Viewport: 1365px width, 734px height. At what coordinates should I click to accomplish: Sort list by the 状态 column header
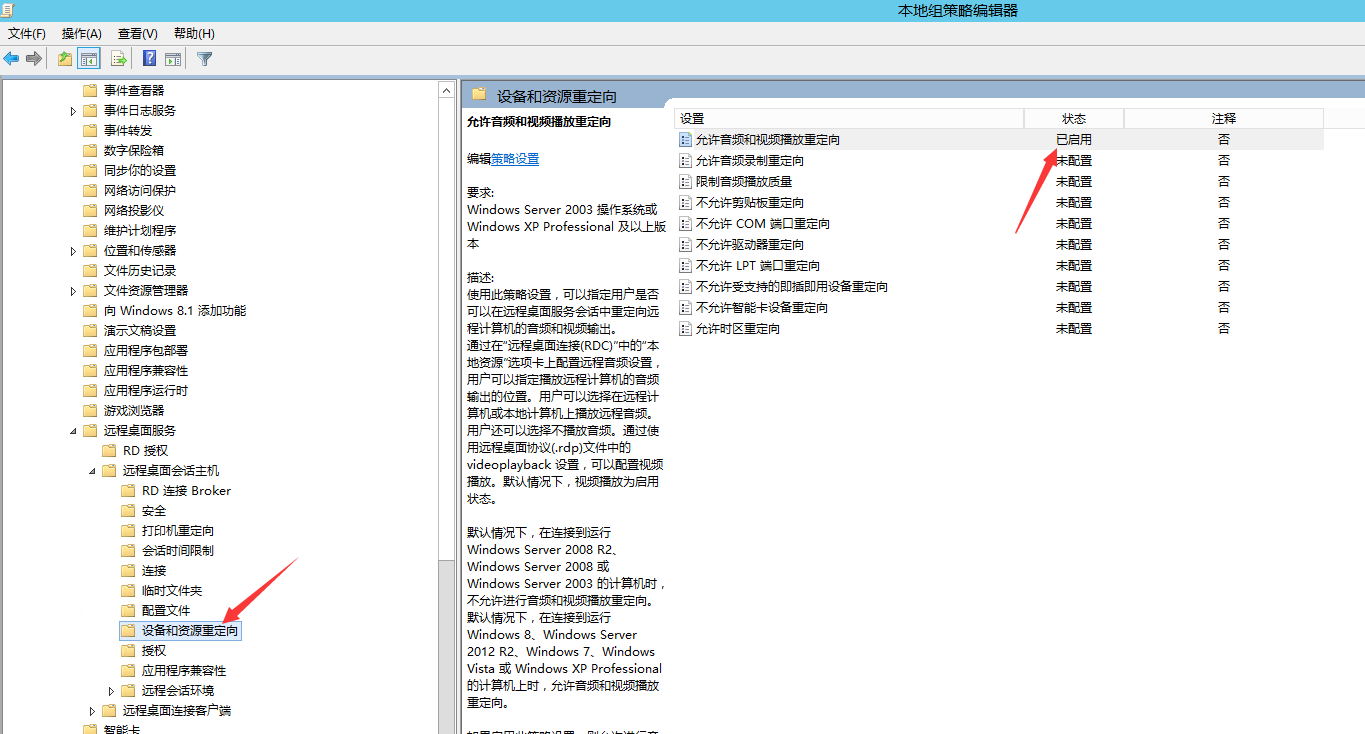(1073, 119)
